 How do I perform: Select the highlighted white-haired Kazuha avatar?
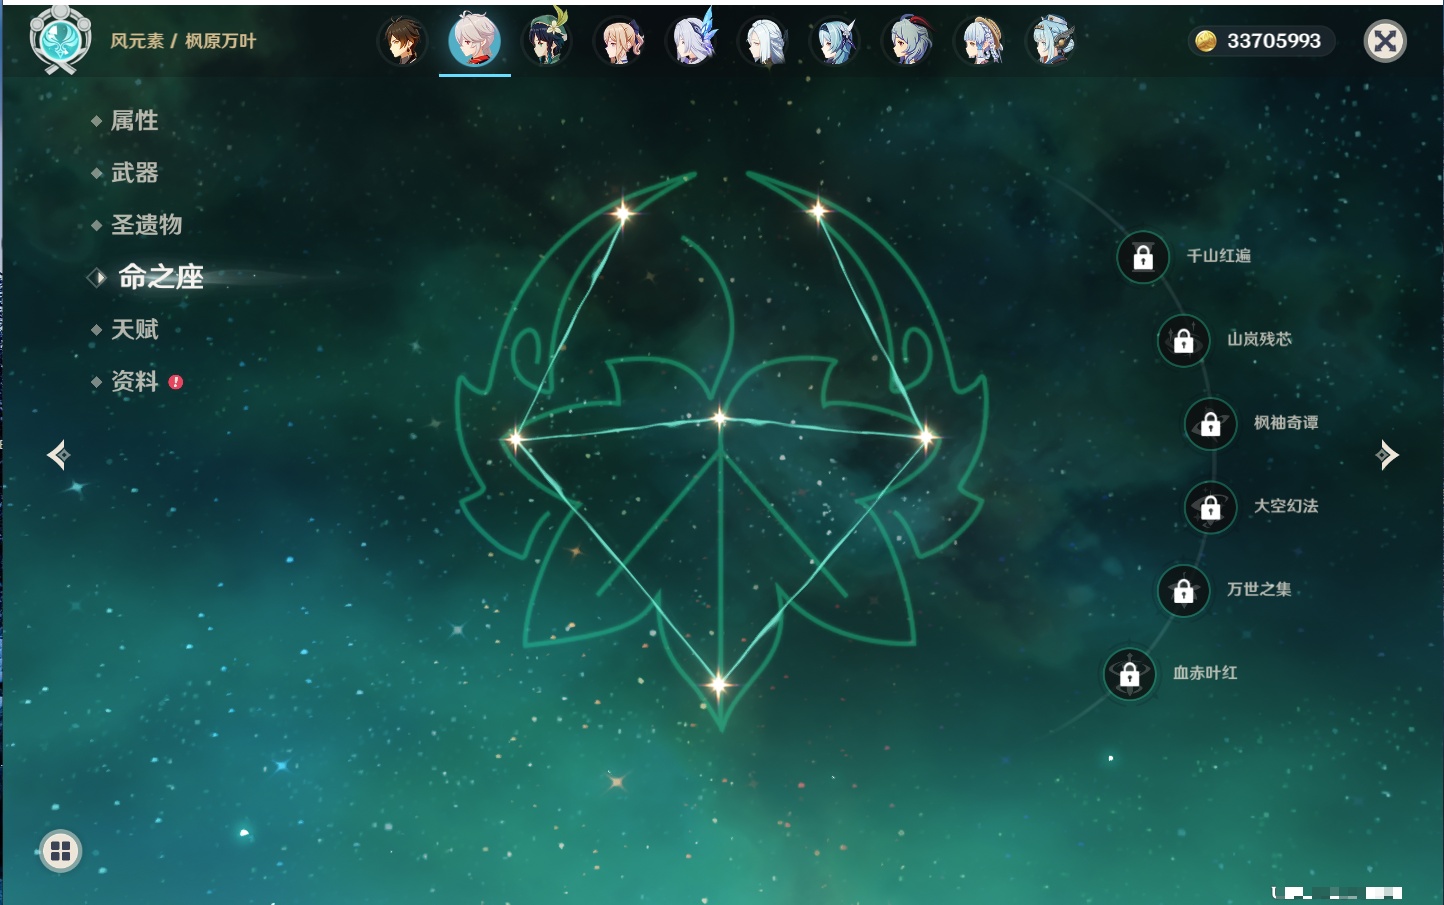click(475, 41)
